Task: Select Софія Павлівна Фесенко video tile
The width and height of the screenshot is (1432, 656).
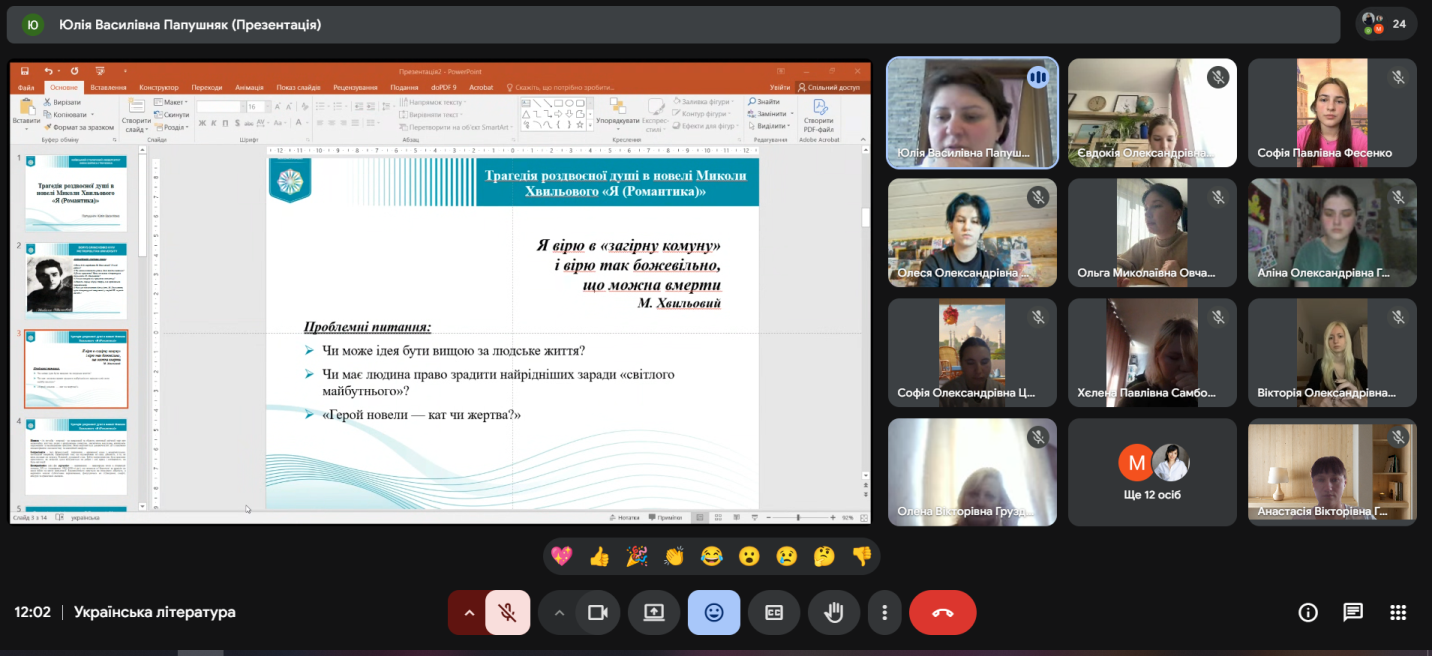Action: (1332, 113)
